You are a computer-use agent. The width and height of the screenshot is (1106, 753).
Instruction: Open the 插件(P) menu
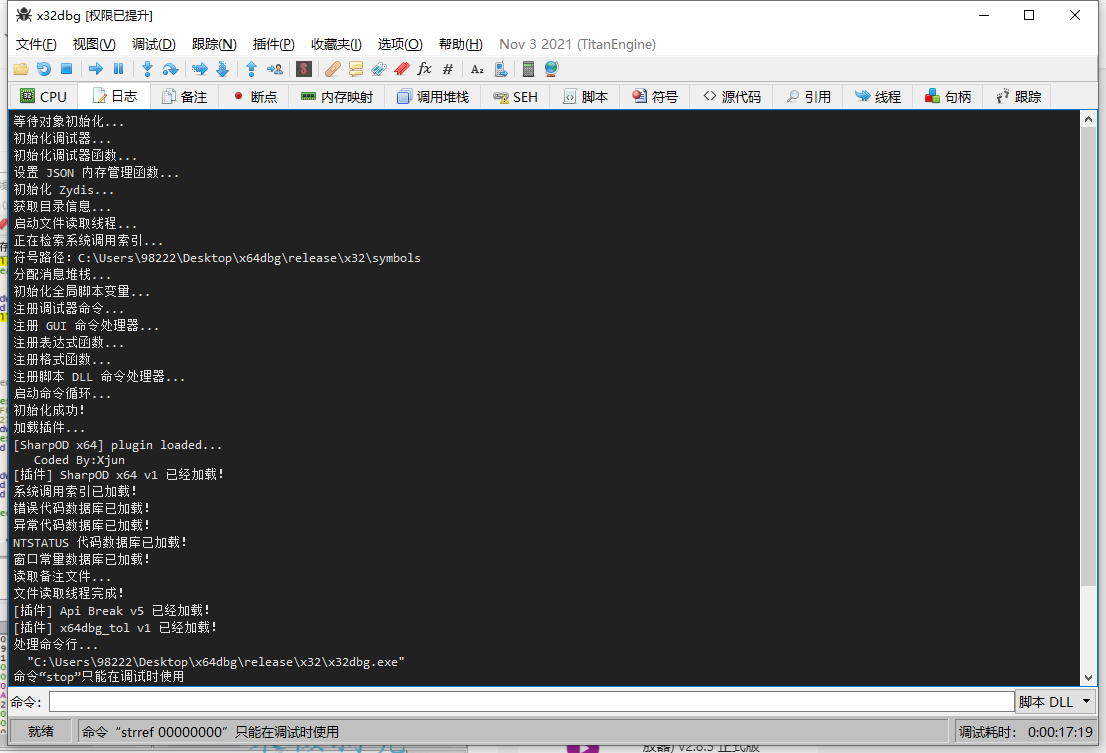273,44
